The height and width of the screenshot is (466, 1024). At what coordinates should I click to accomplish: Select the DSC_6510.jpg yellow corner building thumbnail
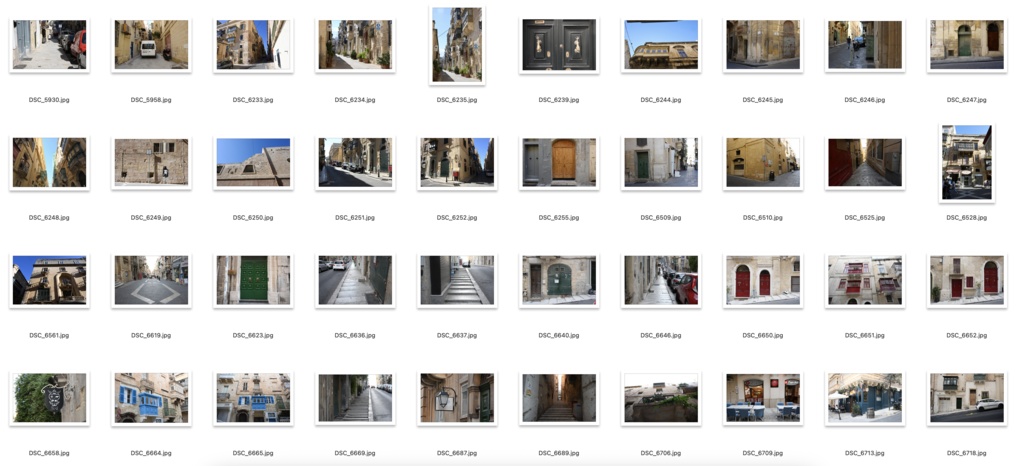(x=763, y=163)
